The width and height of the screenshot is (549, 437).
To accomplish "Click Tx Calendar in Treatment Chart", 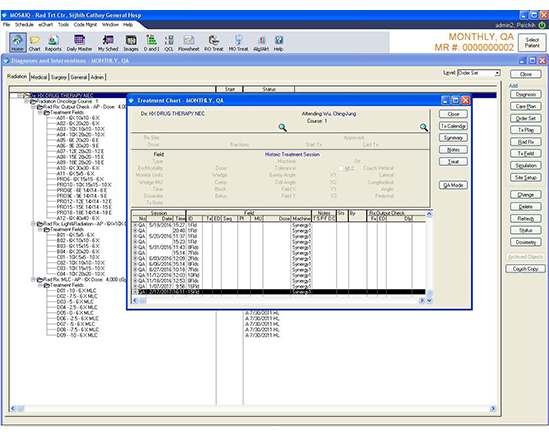I will point(453,126).
